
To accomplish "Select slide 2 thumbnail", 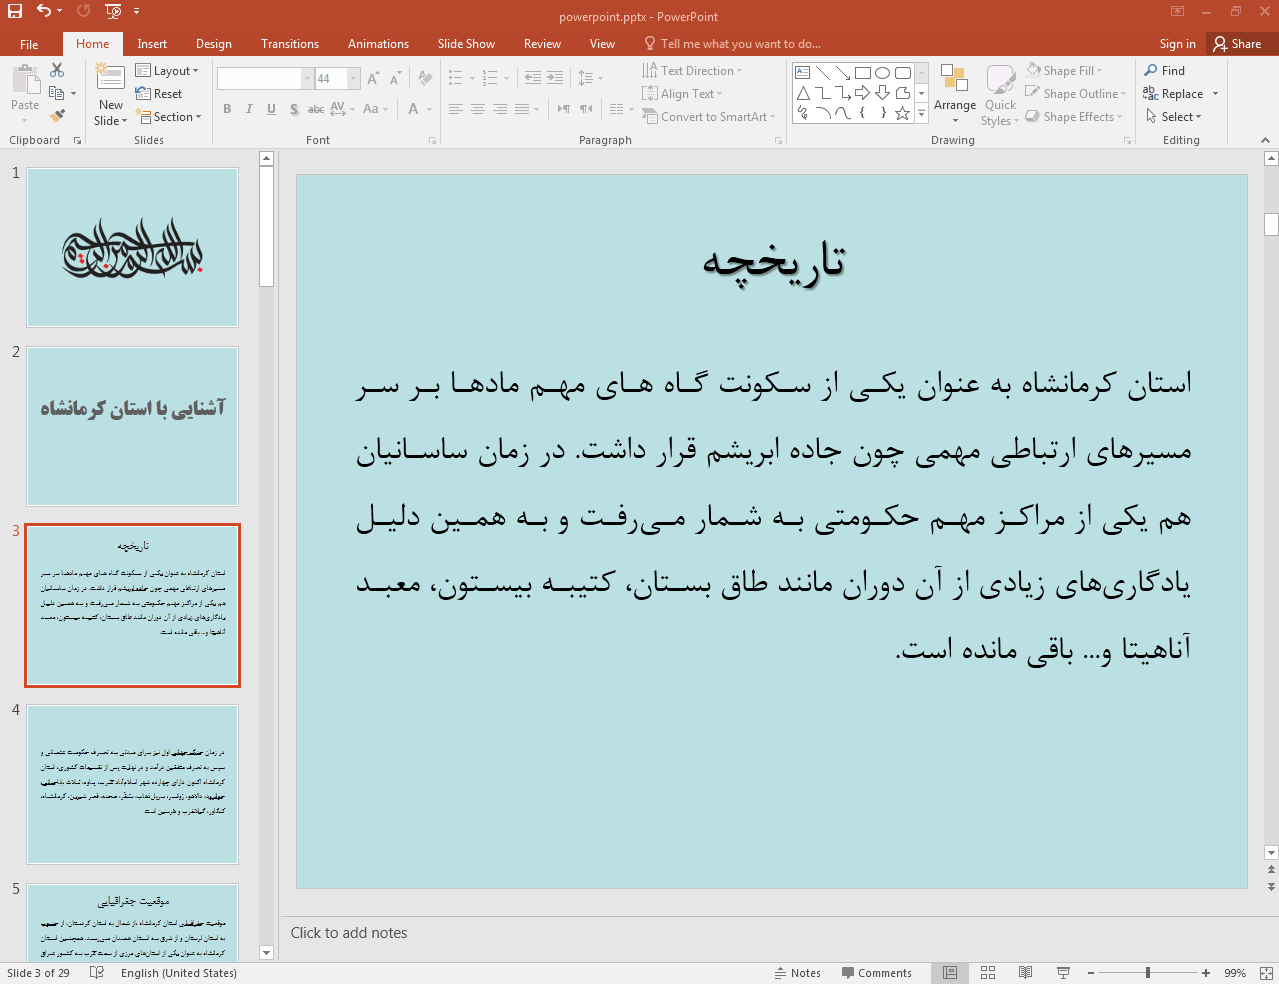I will (132, 426).
